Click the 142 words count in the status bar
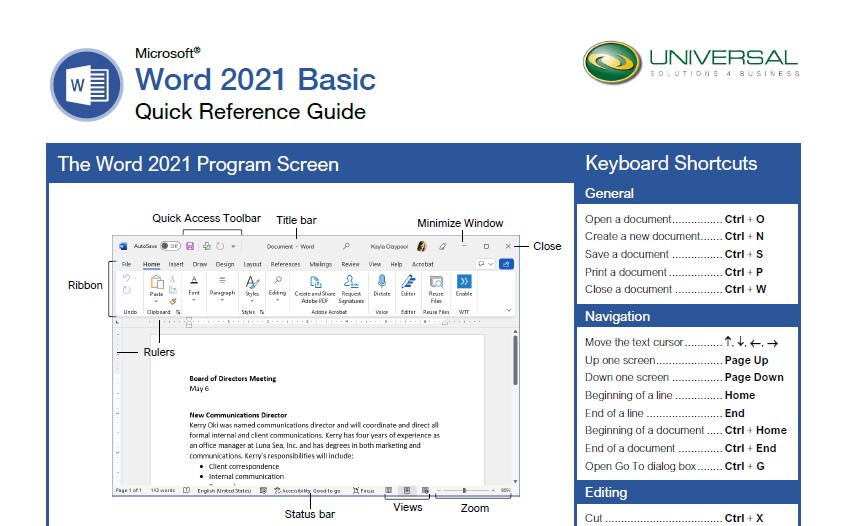Image resolution: width=847 pixels, height=526 pixels. point(163,490)
